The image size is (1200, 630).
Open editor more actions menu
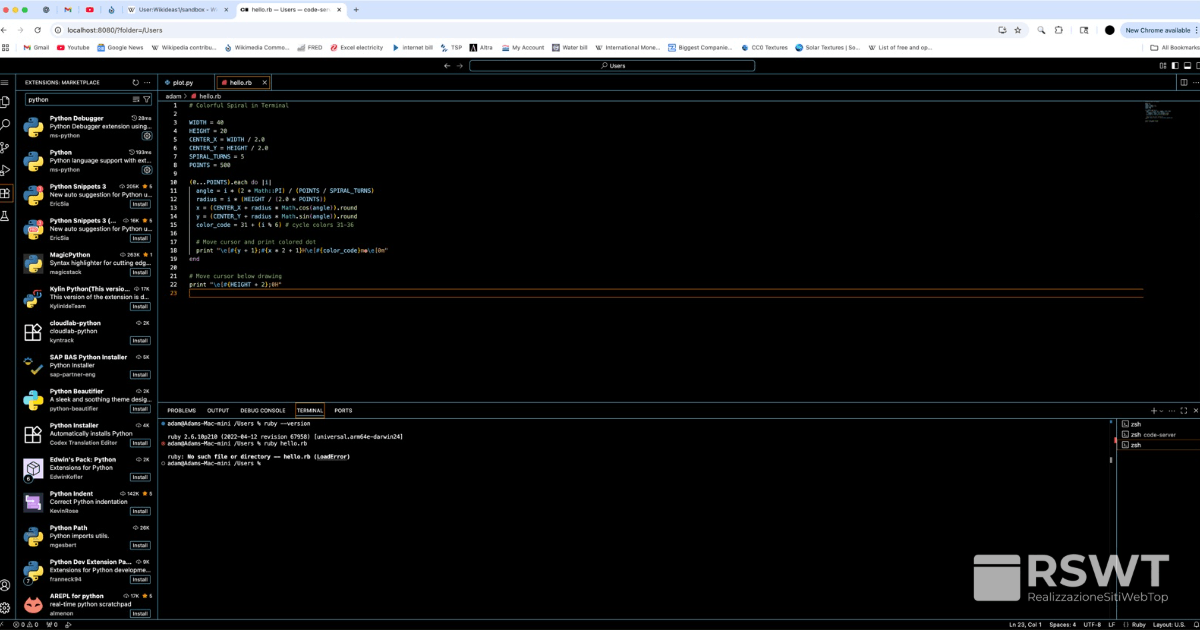click(1194, 82)
